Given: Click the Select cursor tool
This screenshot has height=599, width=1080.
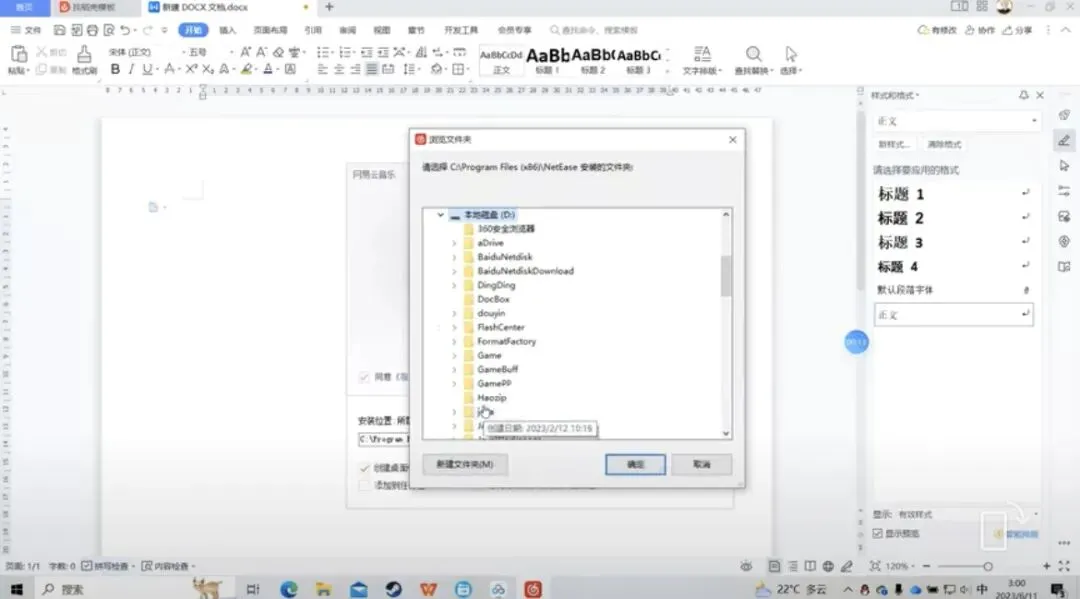Looking at the screenshot, I should pyautogui.click(x=791, y=59).
